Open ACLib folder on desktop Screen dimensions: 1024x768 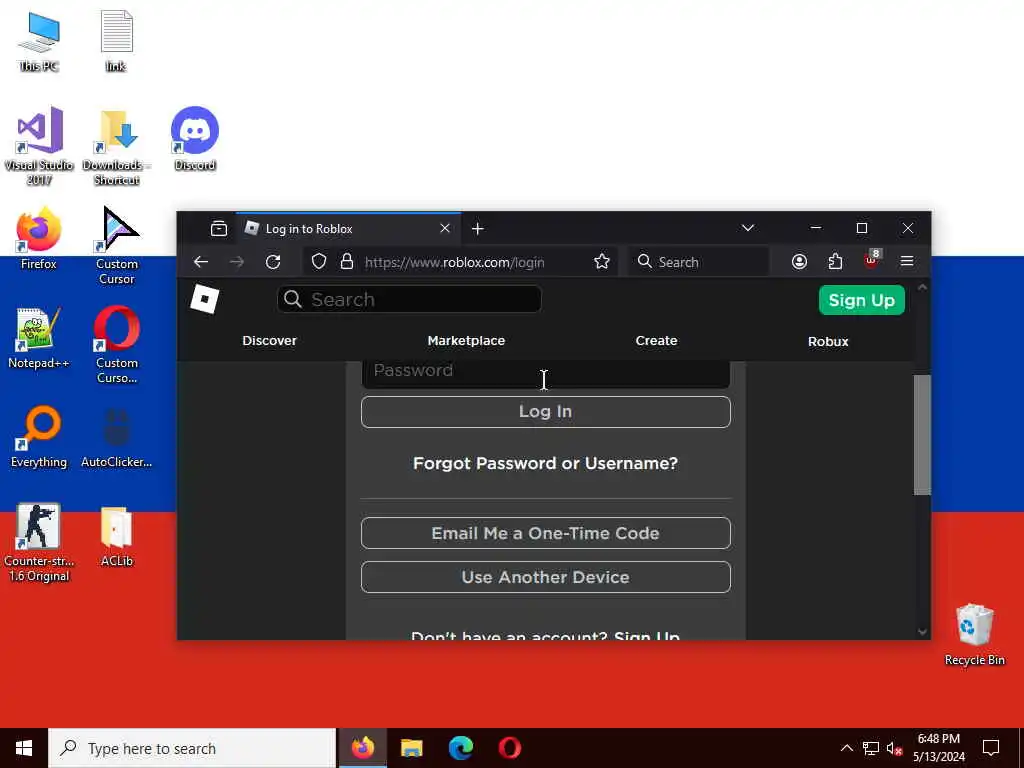click(x=116, y=536)
